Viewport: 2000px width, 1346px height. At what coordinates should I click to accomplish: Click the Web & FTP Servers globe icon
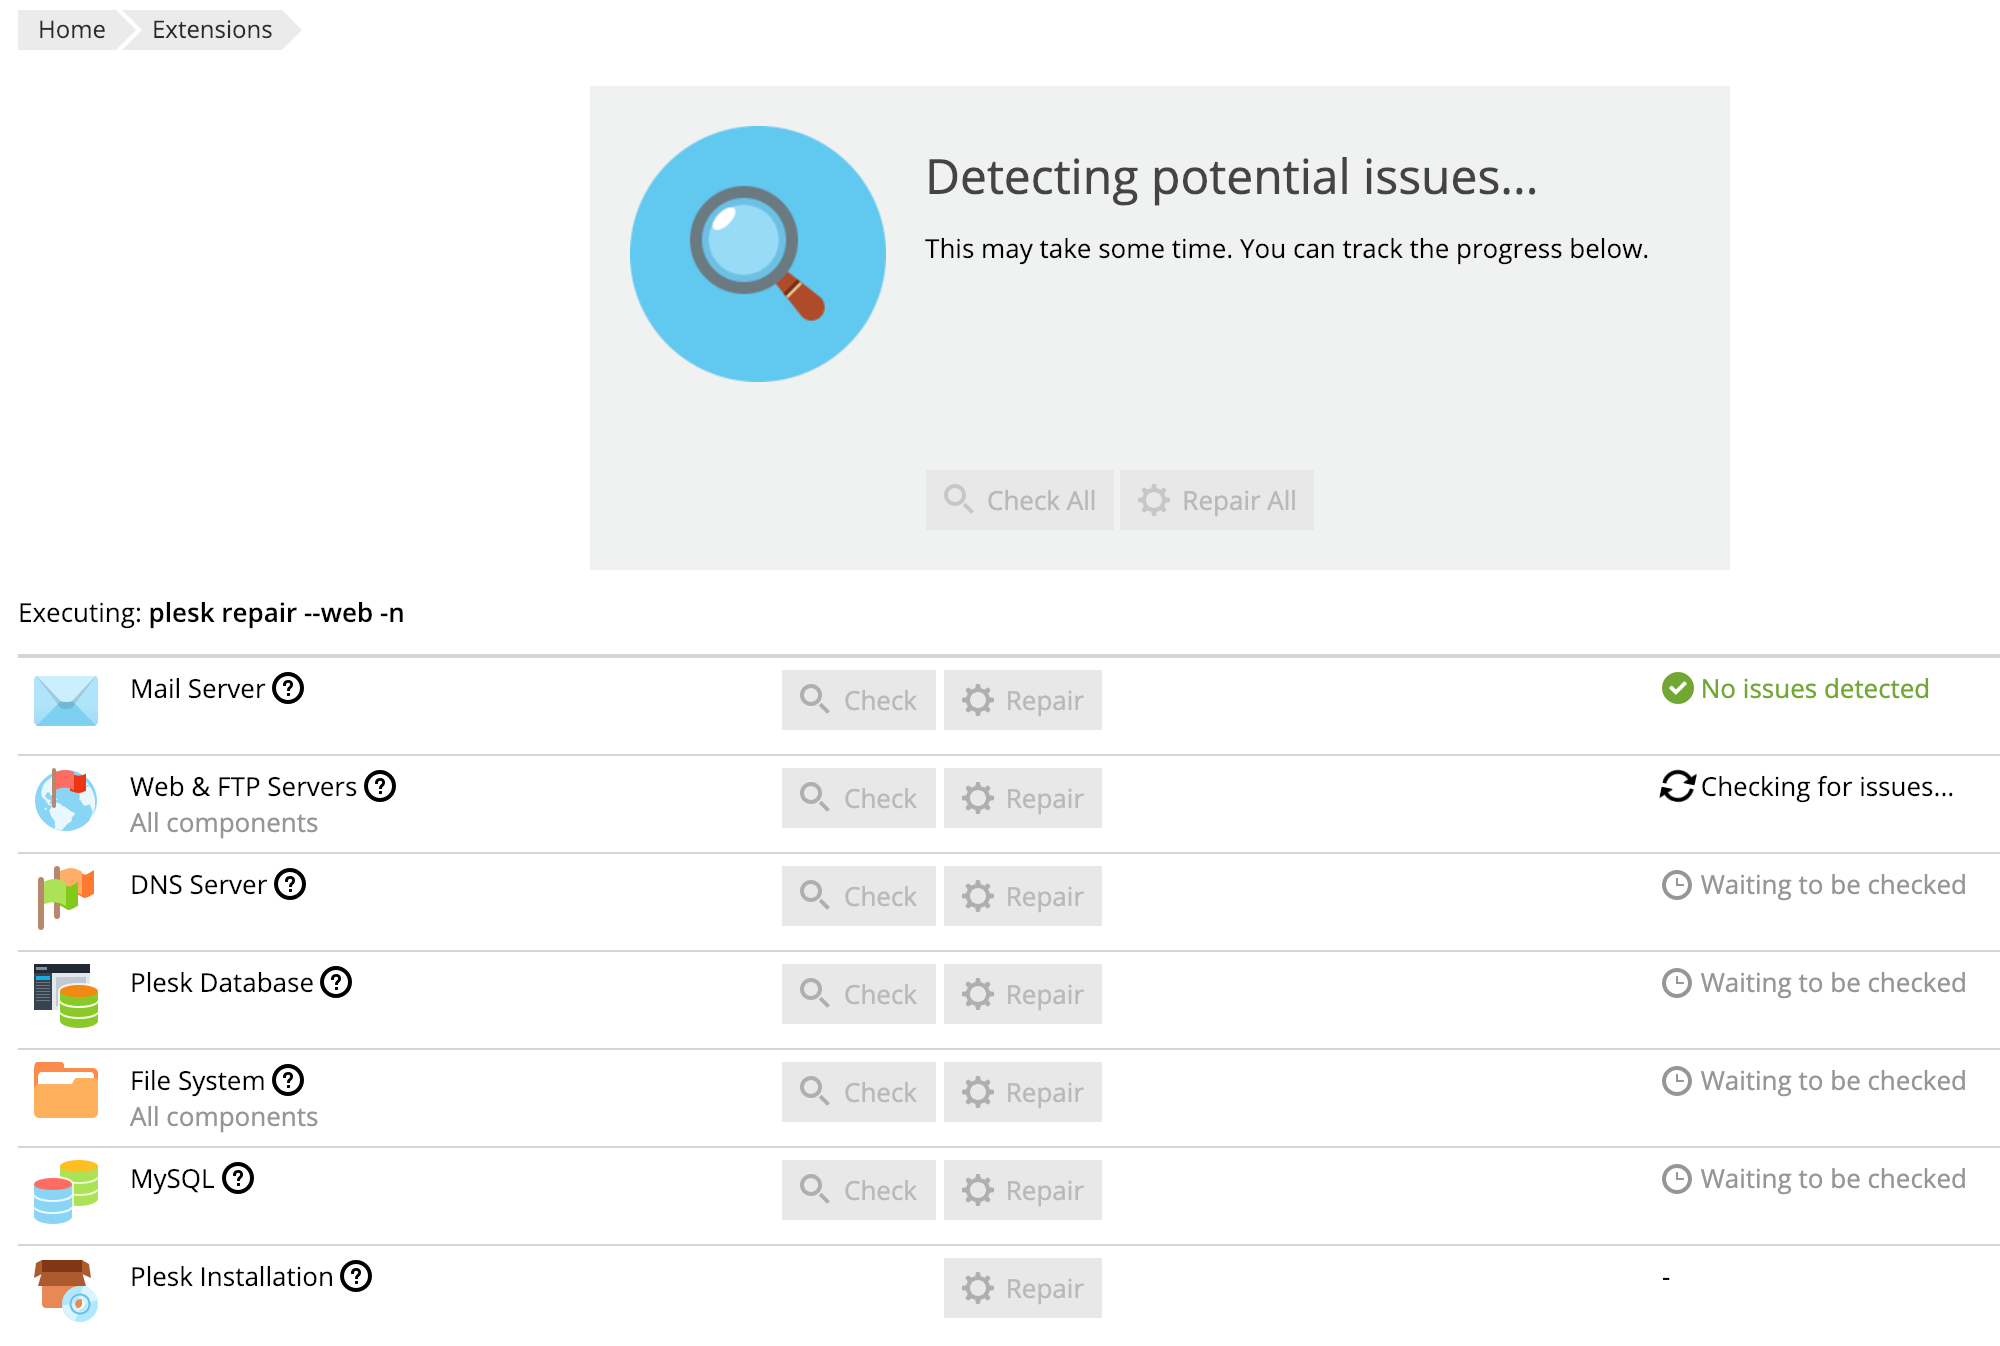[x=66, y=800]
